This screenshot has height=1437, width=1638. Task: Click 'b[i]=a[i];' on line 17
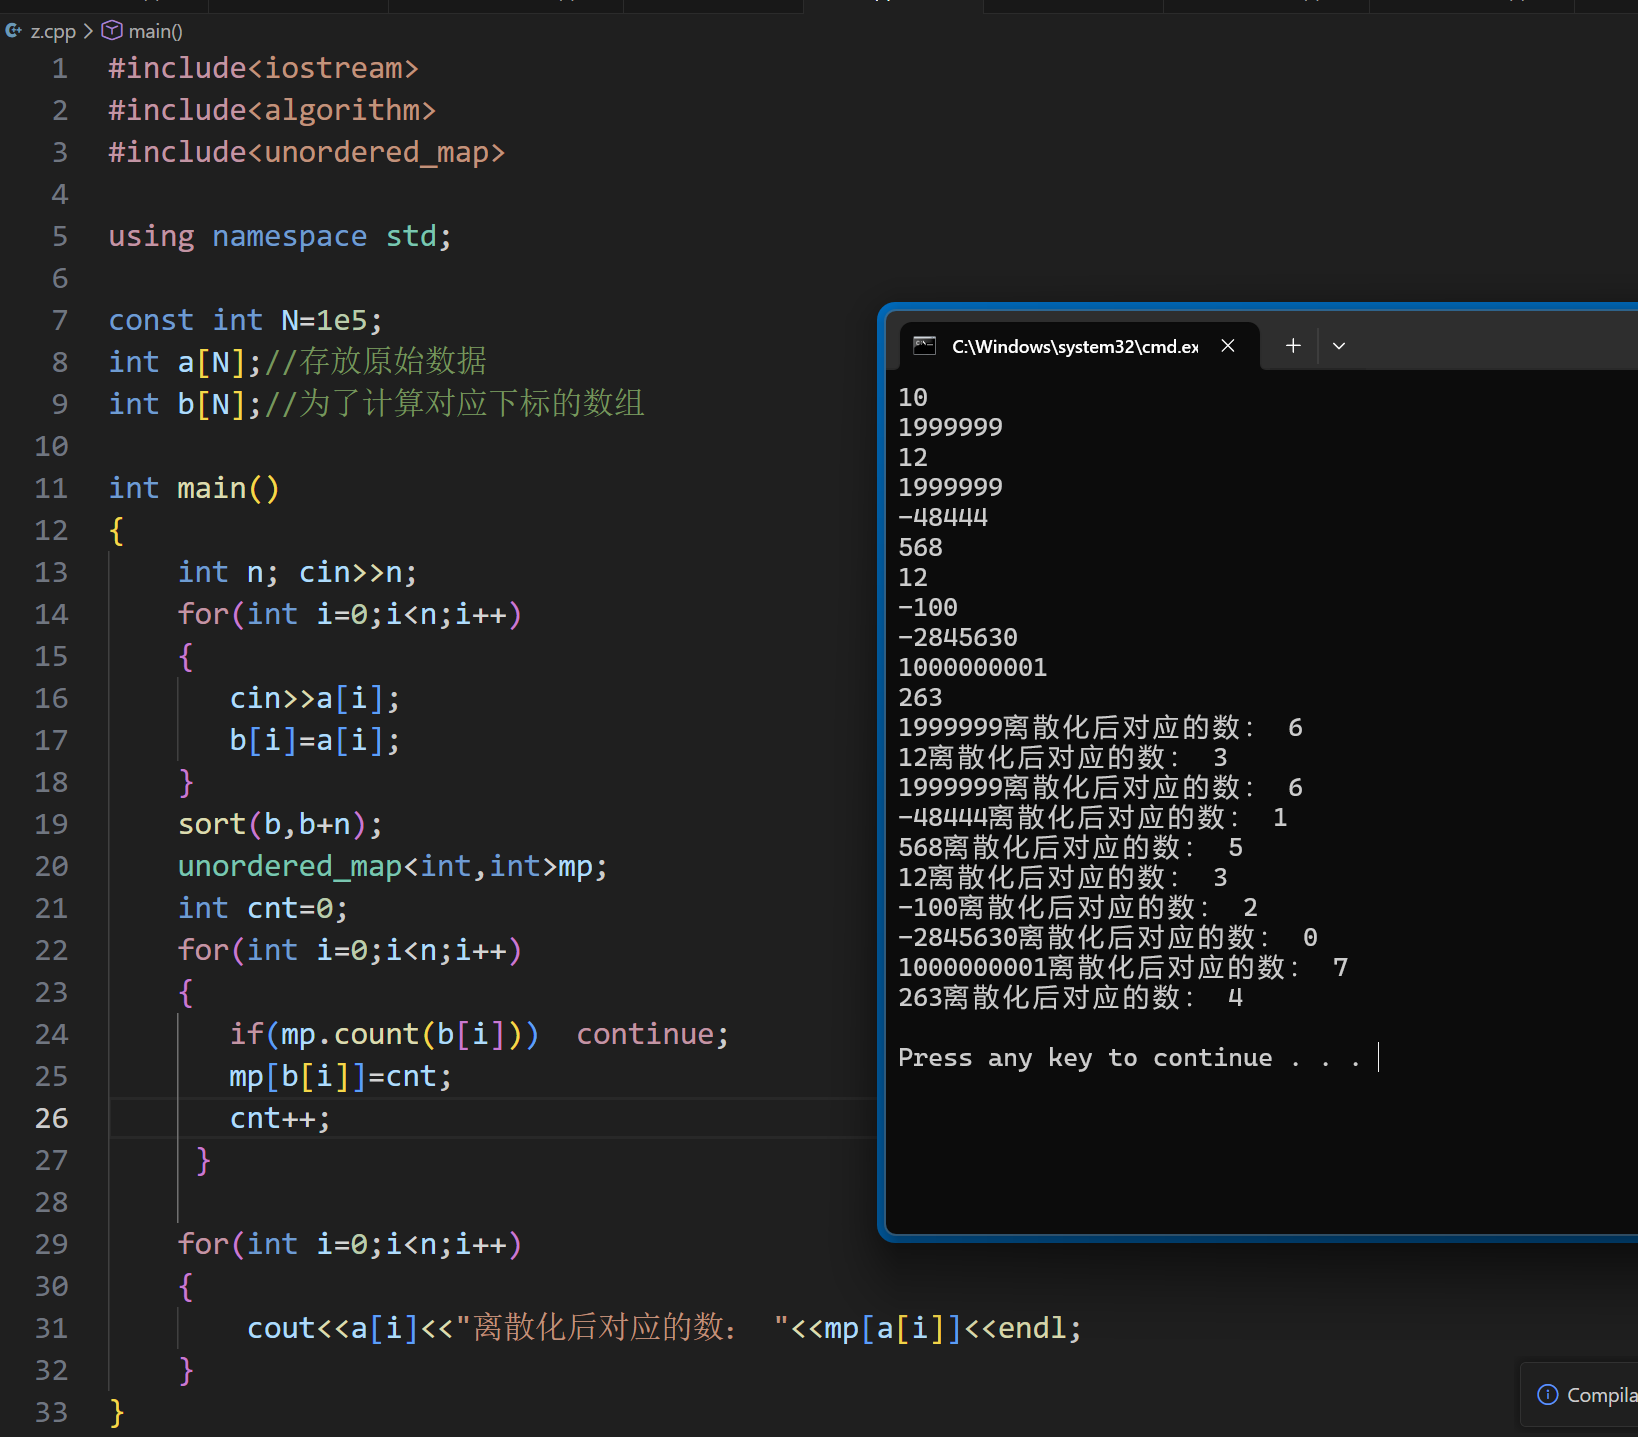click(315, 740)
